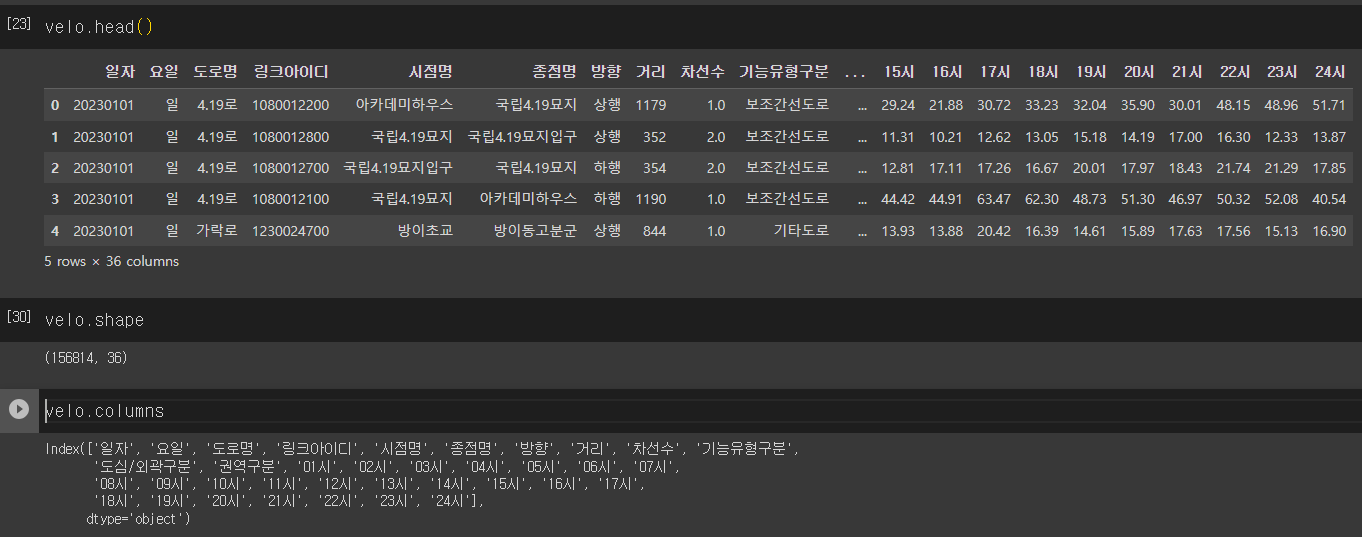Click '권역구분' in the Index output
1362x537 pixels.
click(x=248, y=466)
